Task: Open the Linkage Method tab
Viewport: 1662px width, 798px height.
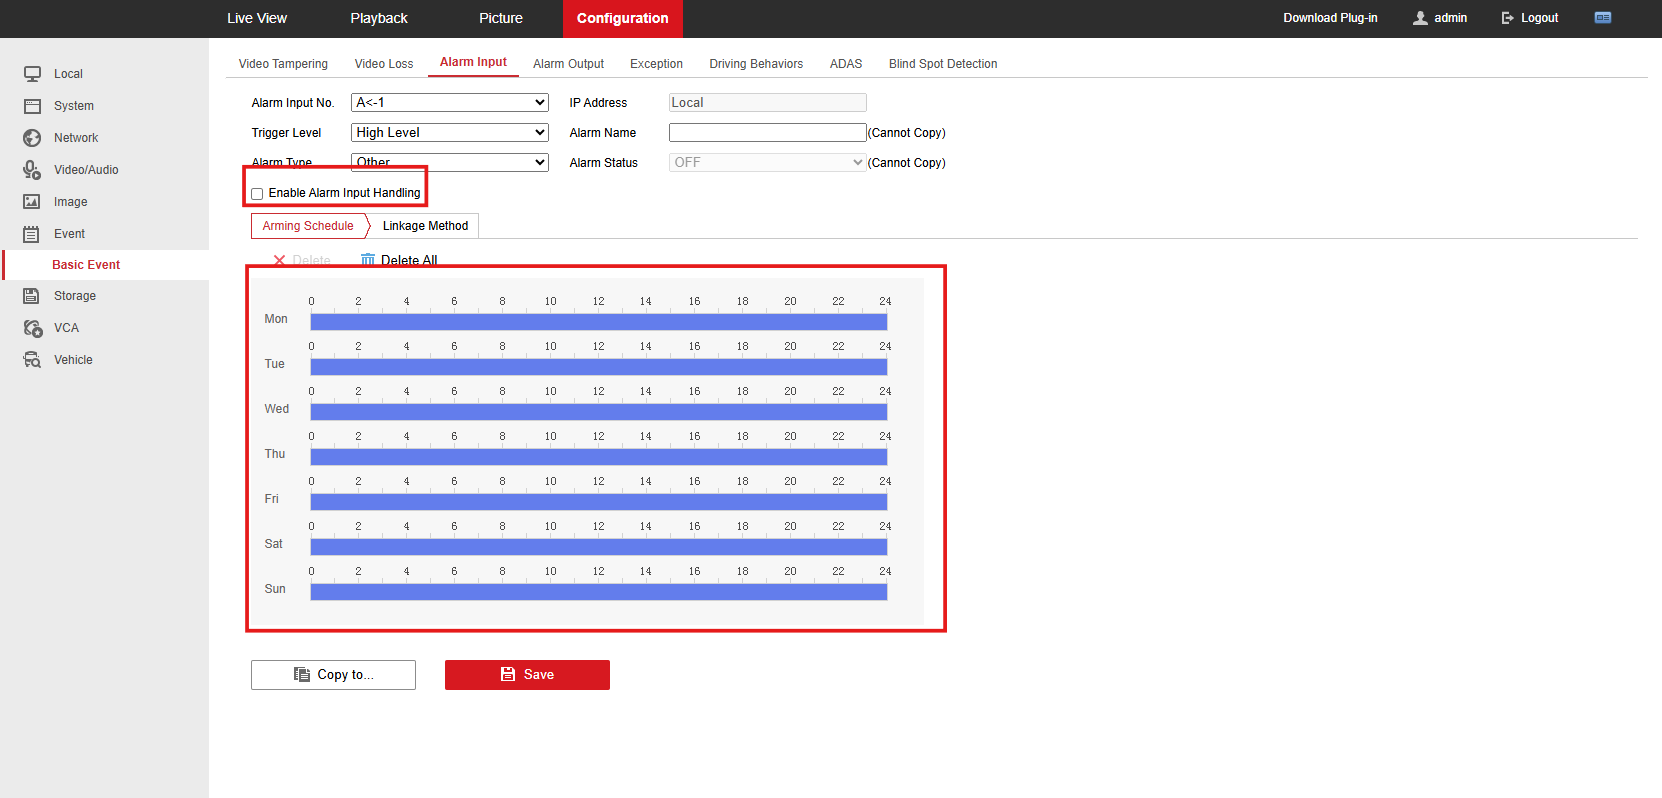Action: pyautogui.click(x=425, y=226)
